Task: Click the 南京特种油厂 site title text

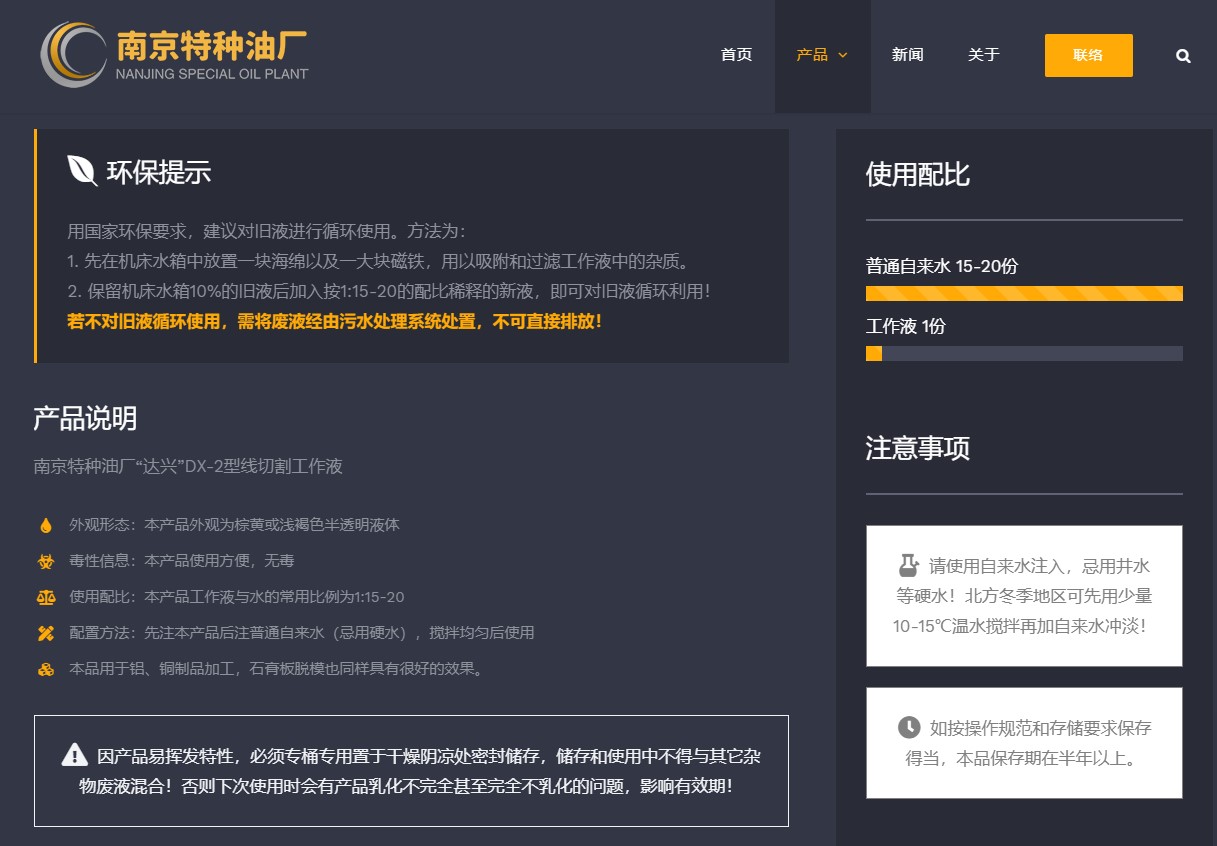Action: click(x=212, y=45)
